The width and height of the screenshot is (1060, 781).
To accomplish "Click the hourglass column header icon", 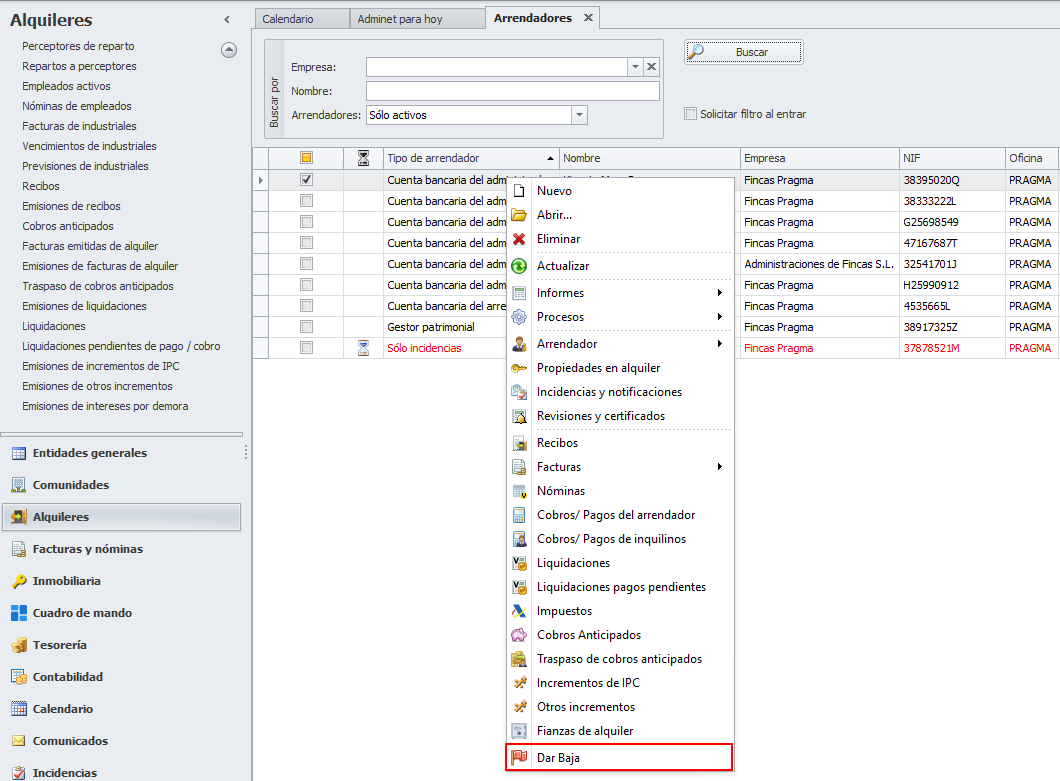I will 363,158.
